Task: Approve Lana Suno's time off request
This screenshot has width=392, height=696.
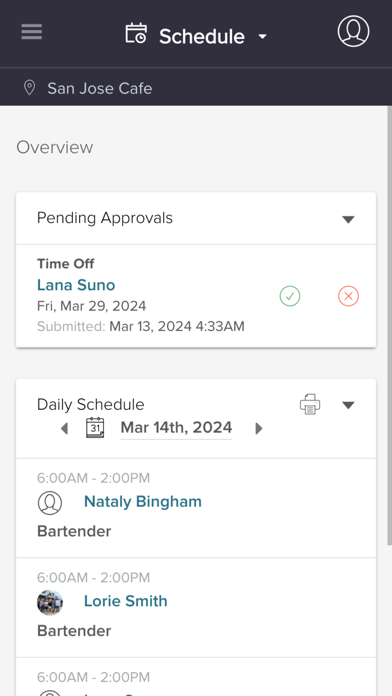Action: pyautogui.click(x=290, y=296)
